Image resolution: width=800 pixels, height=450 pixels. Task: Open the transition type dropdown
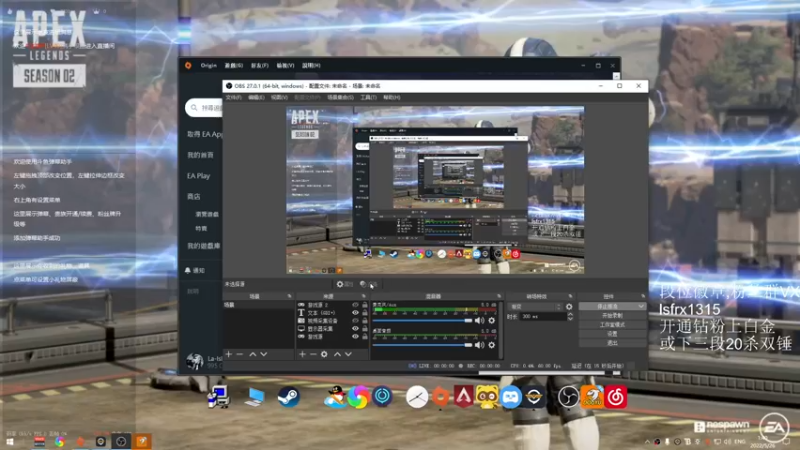(535, 307)
